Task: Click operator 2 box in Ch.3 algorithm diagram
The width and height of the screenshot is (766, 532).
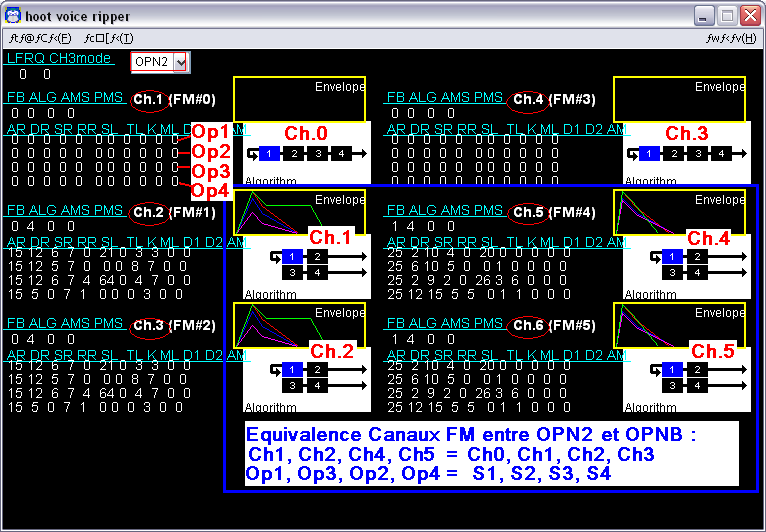Action: coord(674,153)
